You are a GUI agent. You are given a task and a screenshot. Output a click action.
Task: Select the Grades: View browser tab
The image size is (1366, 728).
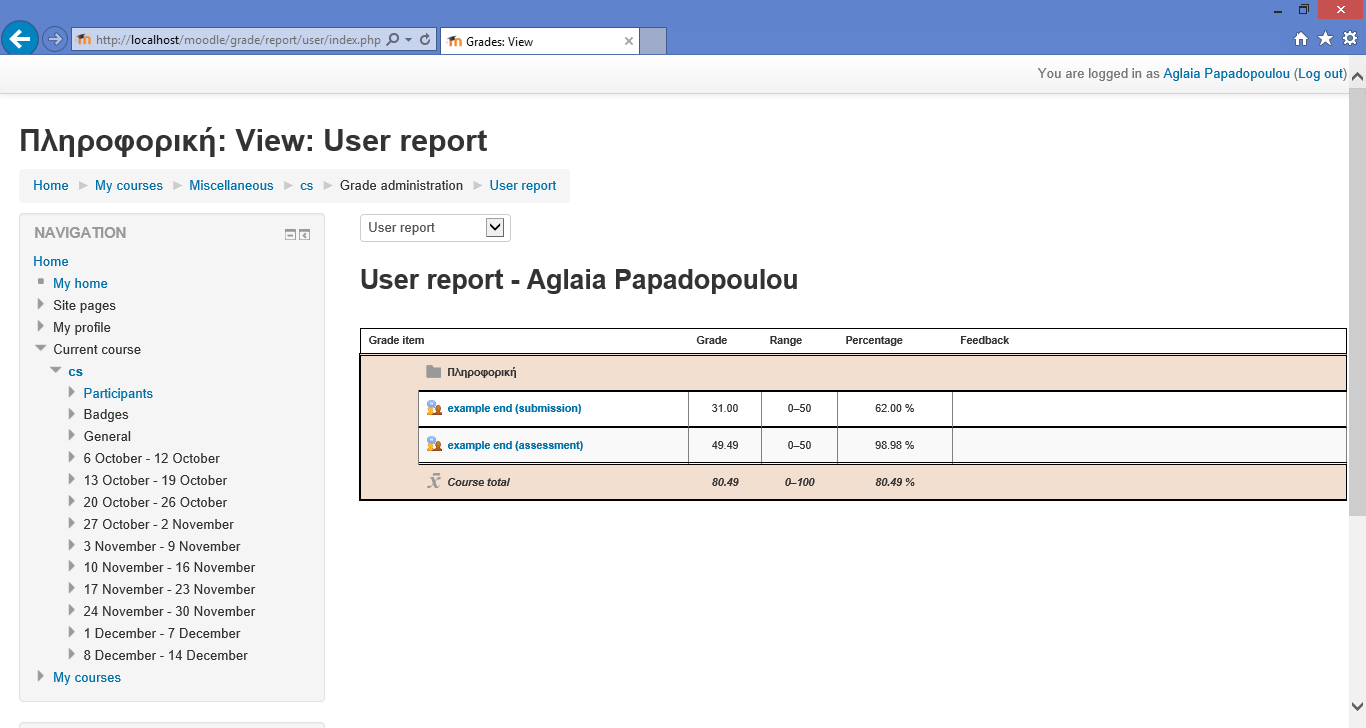pyautogui.click(x=539, y=41)
